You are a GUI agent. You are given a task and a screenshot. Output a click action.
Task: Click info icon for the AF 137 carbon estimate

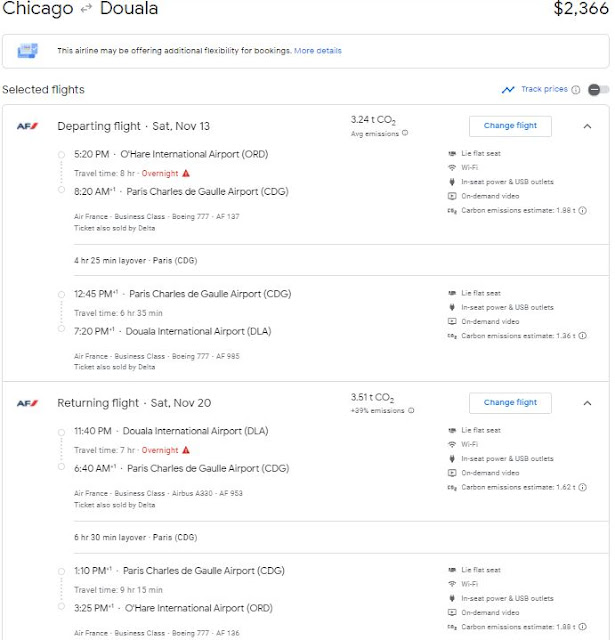(583, 210)
